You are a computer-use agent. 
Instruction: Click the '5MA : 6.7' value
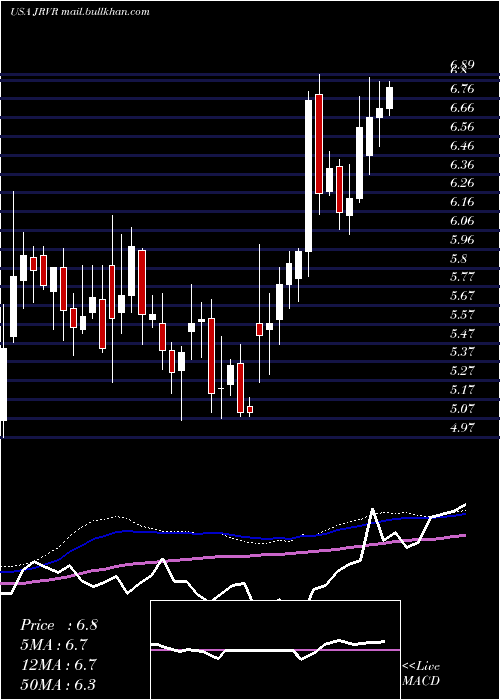click(54, 645)
